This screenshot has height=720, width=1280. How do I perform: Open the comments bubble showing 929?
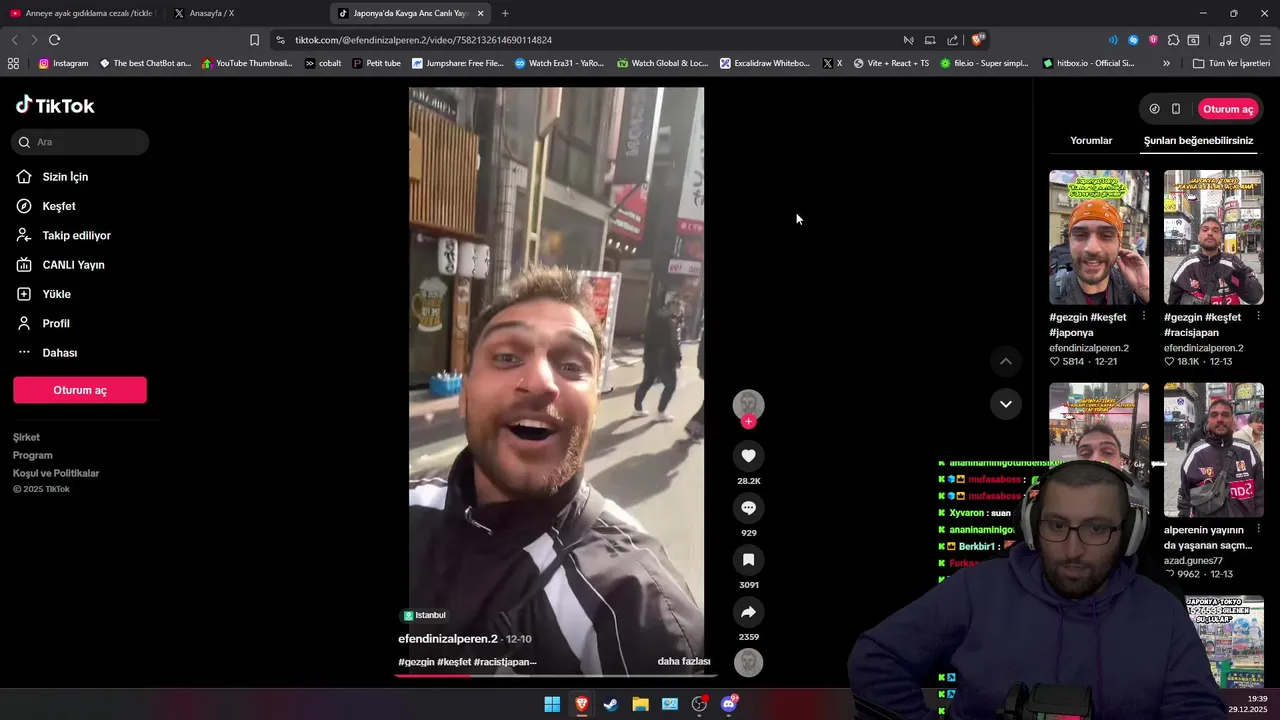point(748,508)
